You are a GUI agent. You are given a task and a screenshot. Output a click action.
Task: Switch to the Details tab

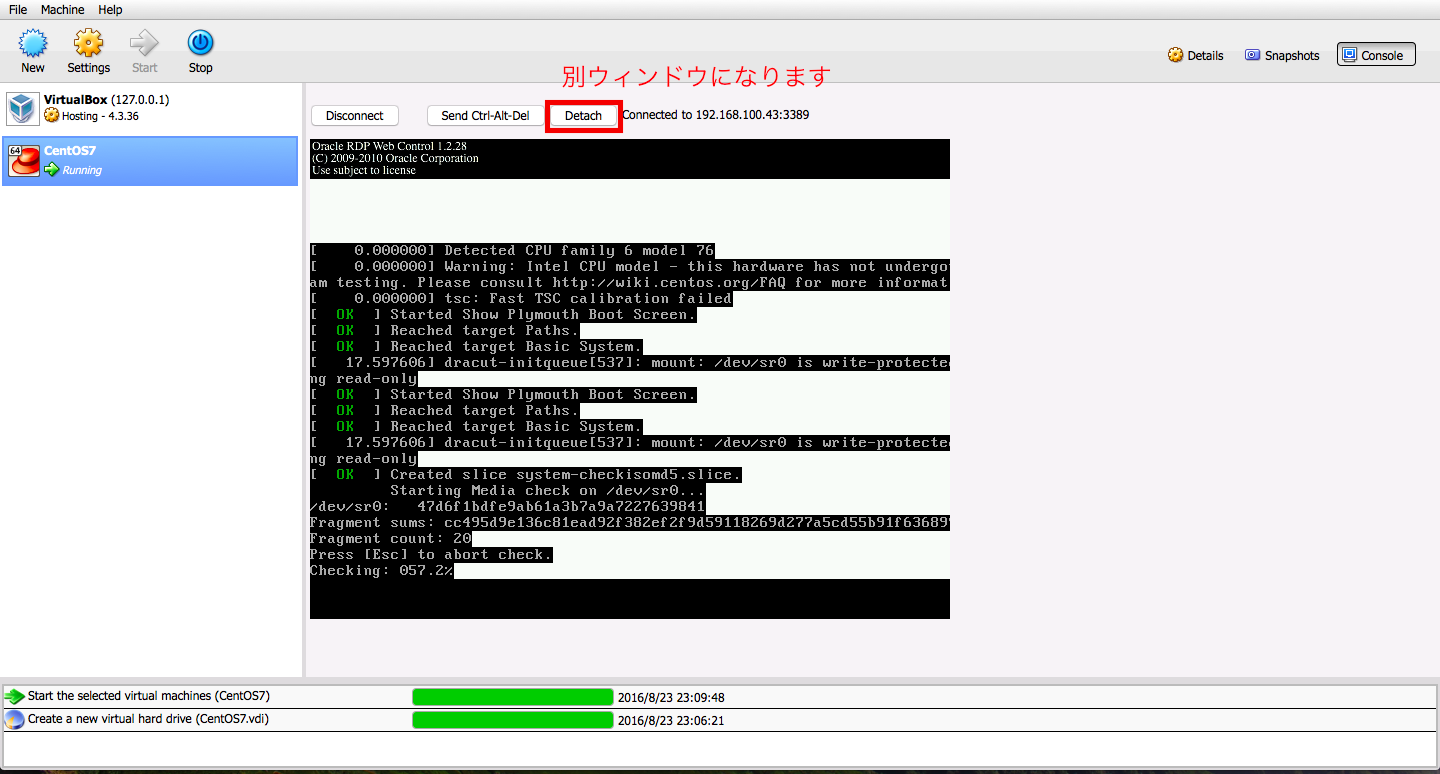pyautogui.click(x=1196, y=55)
